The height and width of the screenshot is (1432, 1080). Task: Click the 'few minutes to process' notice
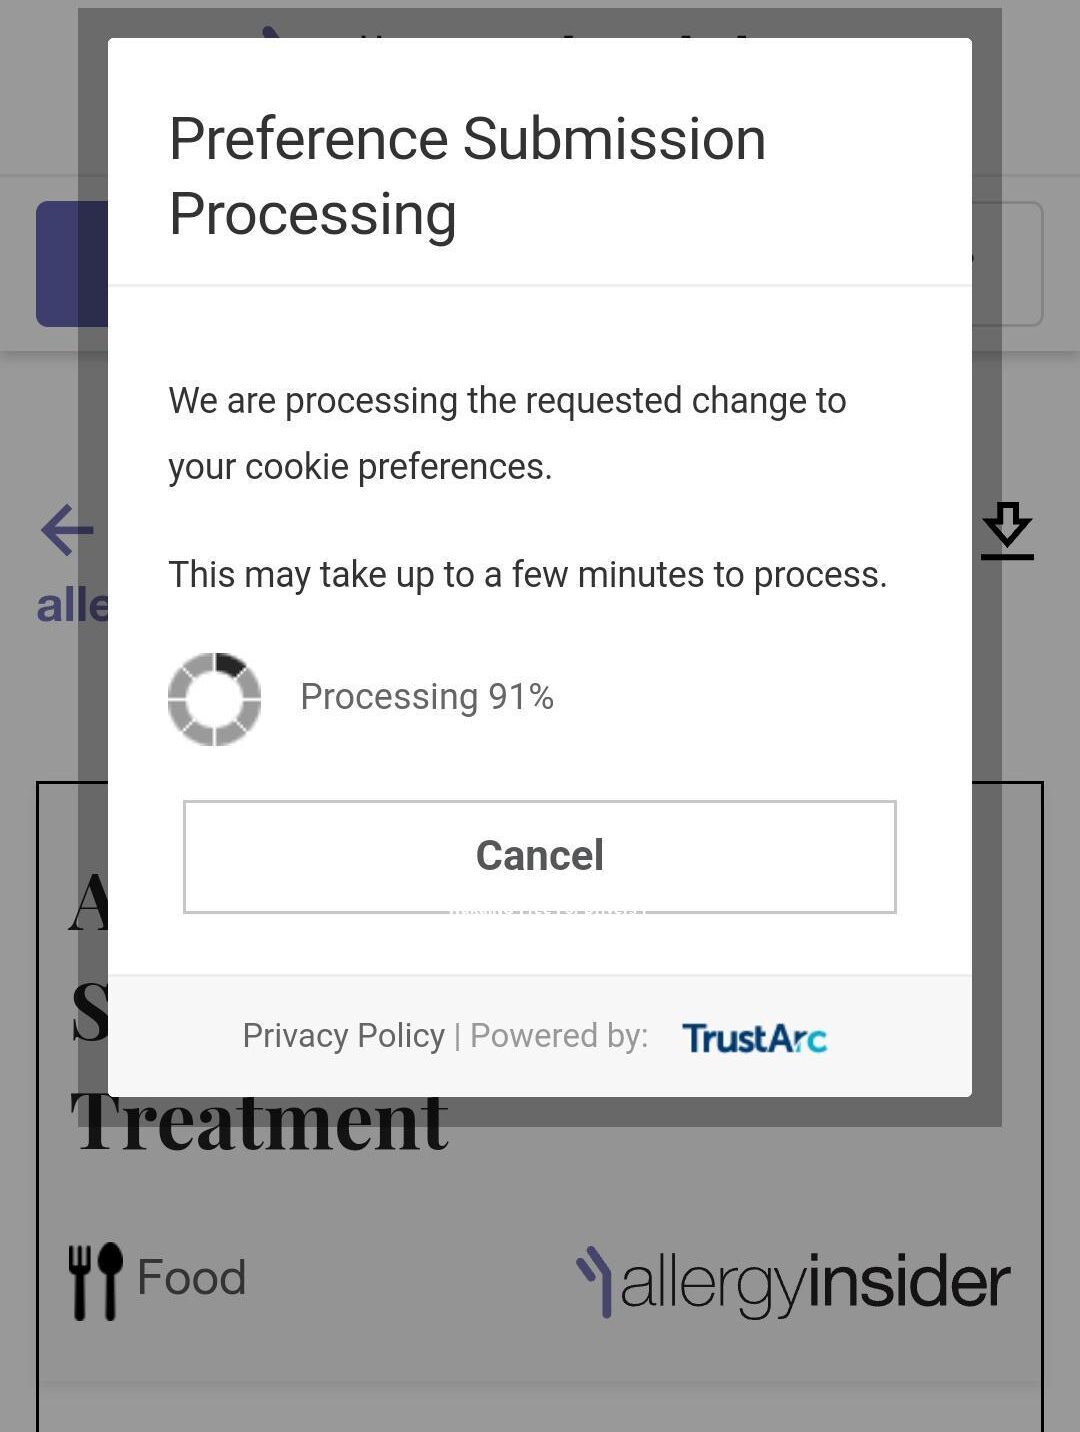pos(527,575)
